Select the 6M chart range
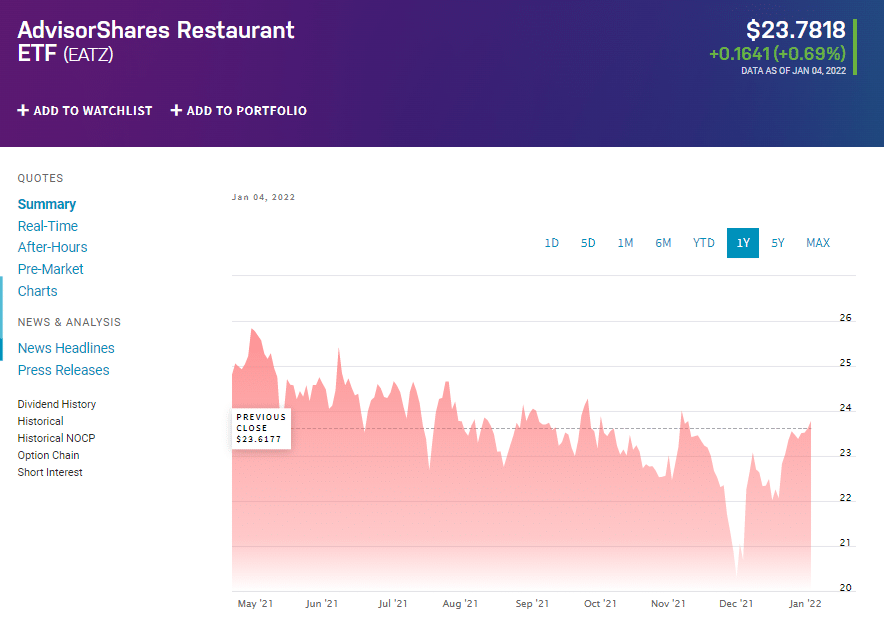The image size is (884, 636). [663, 243]
